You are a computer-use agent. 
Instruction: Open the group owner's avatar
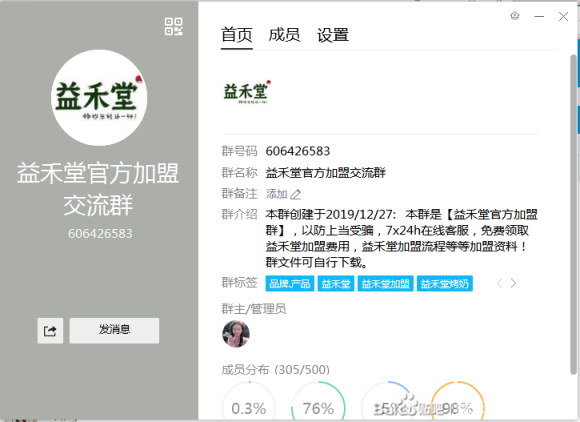point(236,334)
